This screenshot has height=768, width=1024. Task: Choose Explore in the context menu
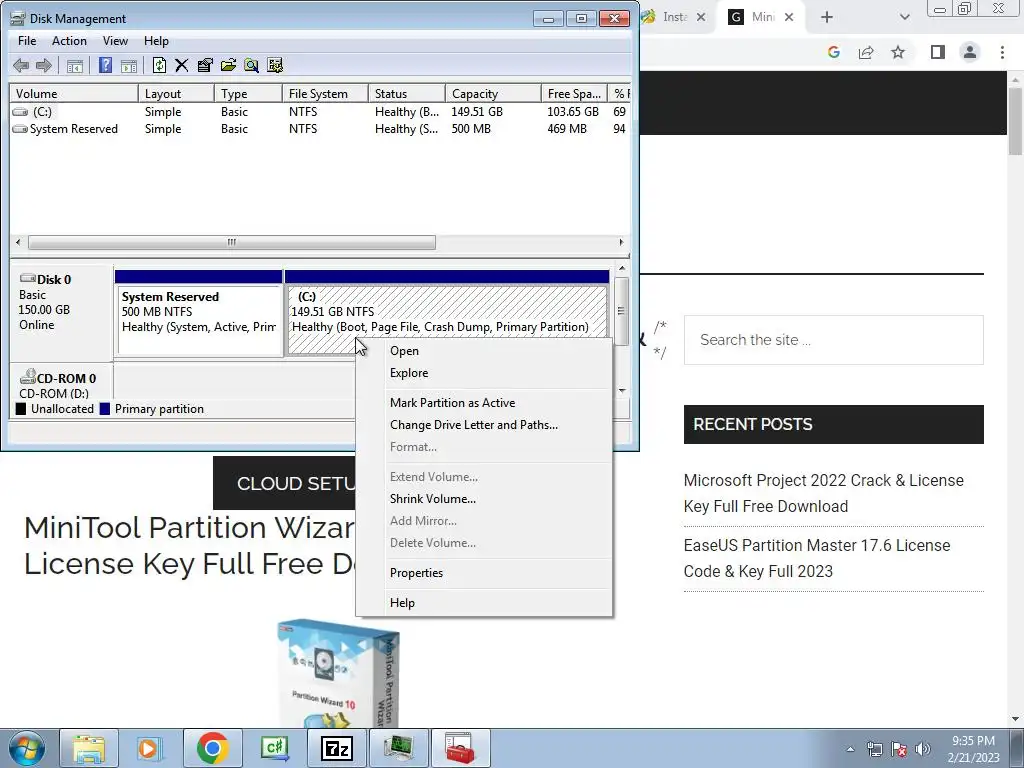484,373
